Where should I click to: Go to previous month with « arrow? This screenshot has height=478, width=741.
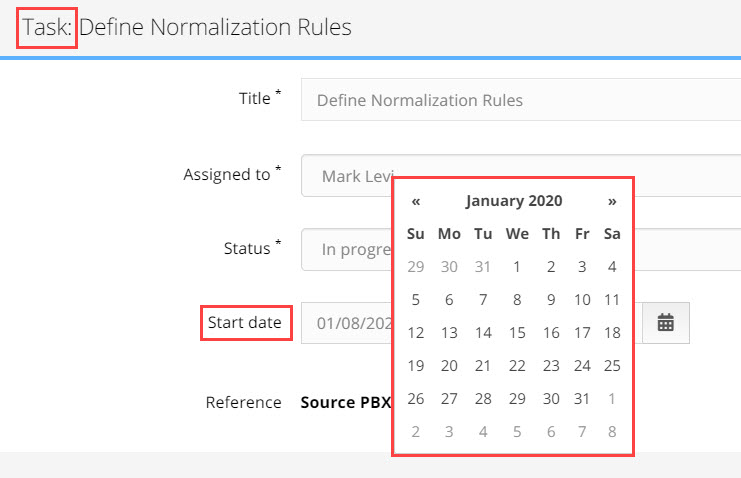tap(416, 201)
